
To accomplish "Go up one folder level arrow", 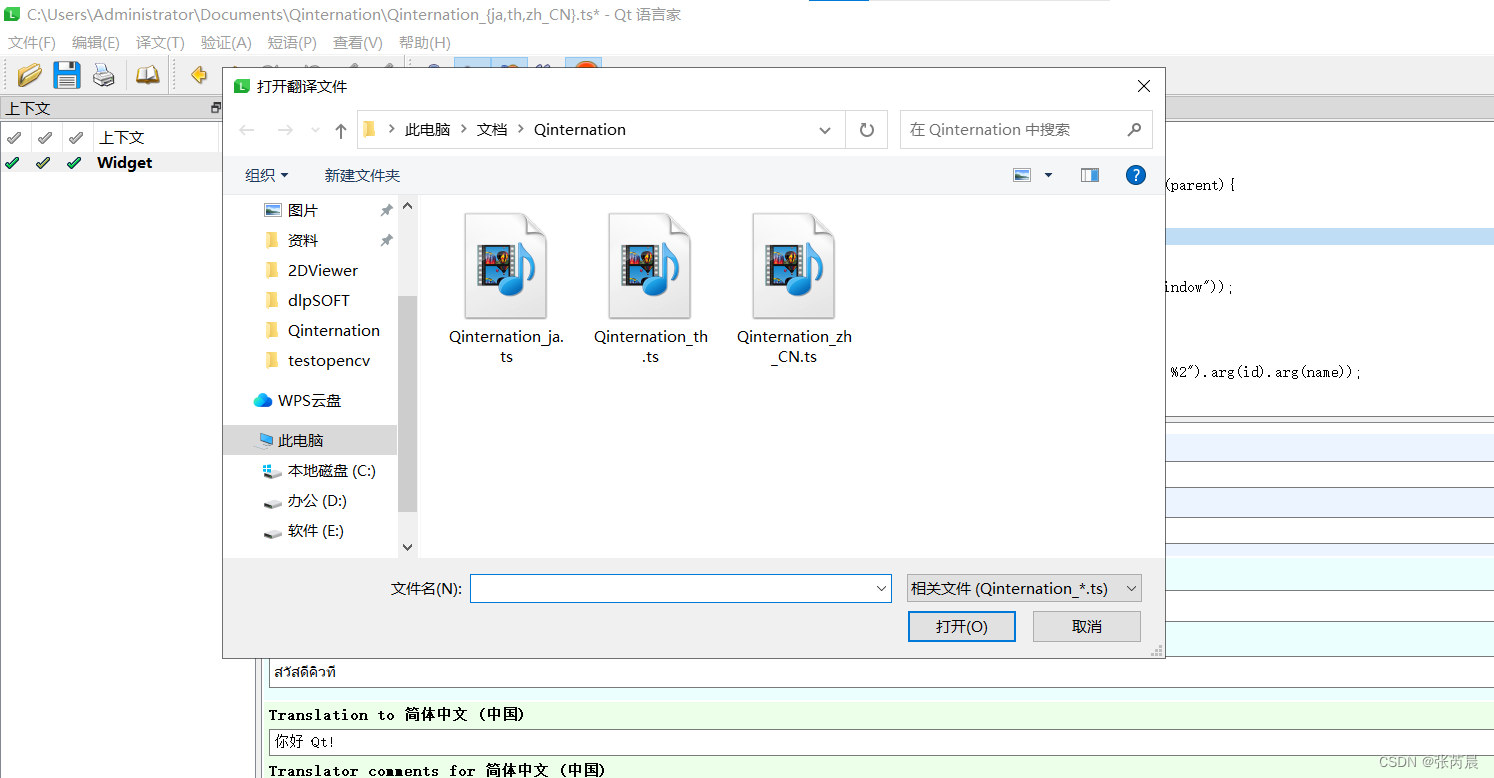I will [341, 130].
